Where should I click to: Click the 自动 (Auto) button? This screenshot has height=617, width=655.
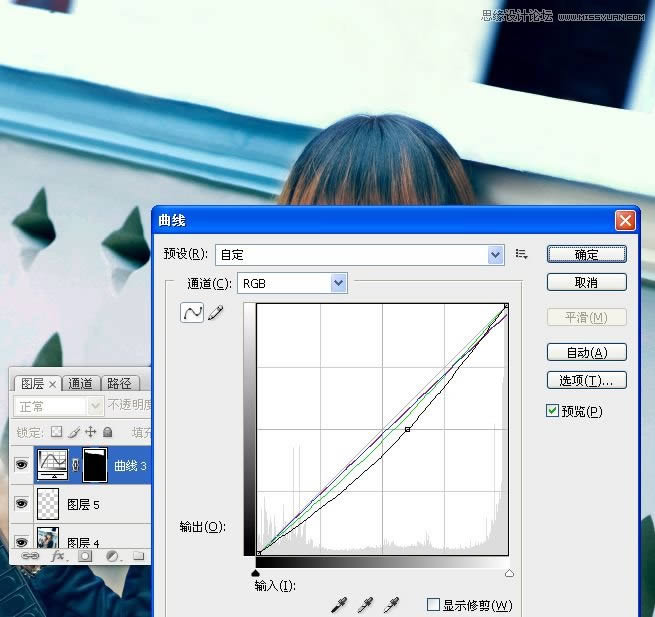coord(586,352)
